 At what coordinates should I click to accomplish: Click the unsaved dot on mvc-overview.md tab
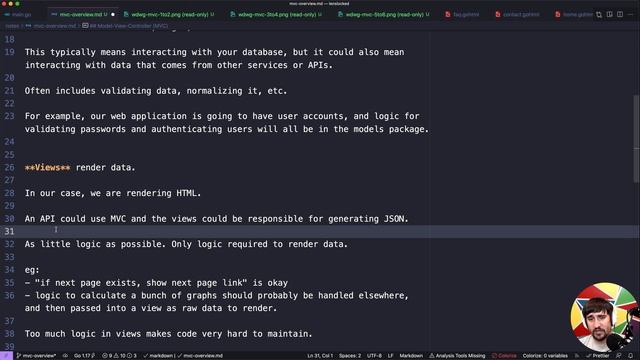113,14
